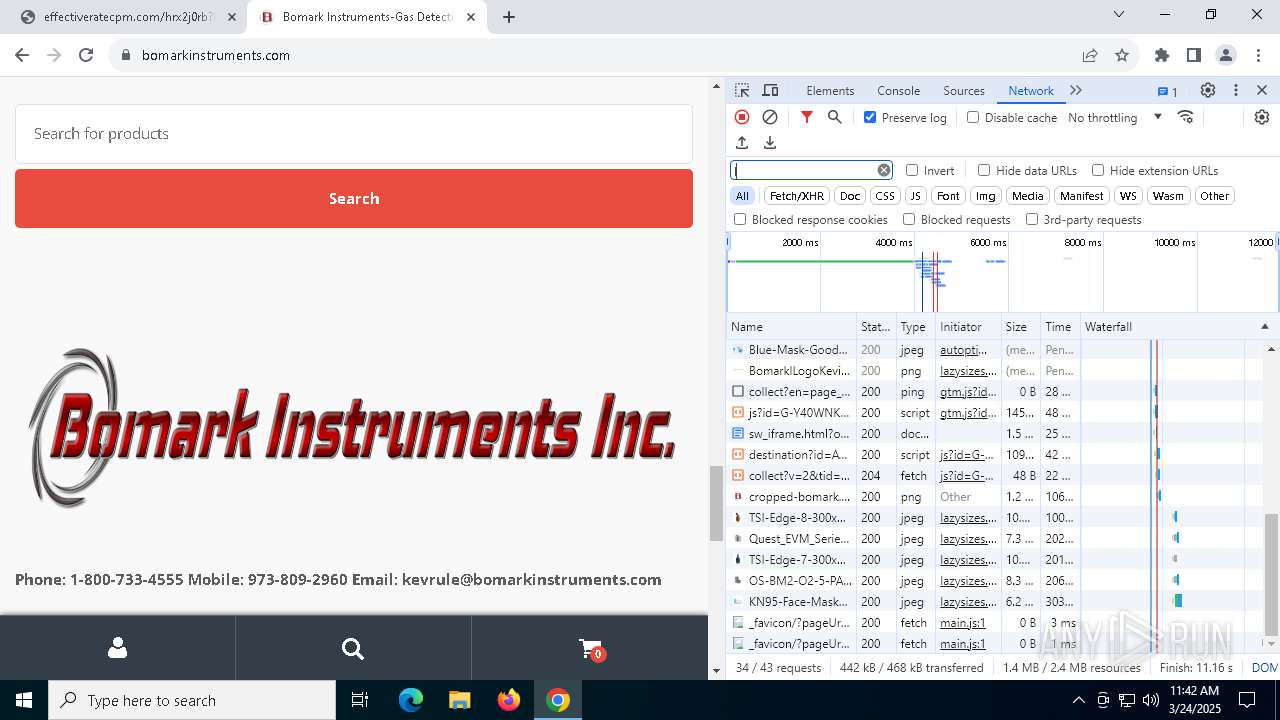Screen dimensions: 1280x720
Task: Check Blocked response cookies
Action: click(740, 219)
